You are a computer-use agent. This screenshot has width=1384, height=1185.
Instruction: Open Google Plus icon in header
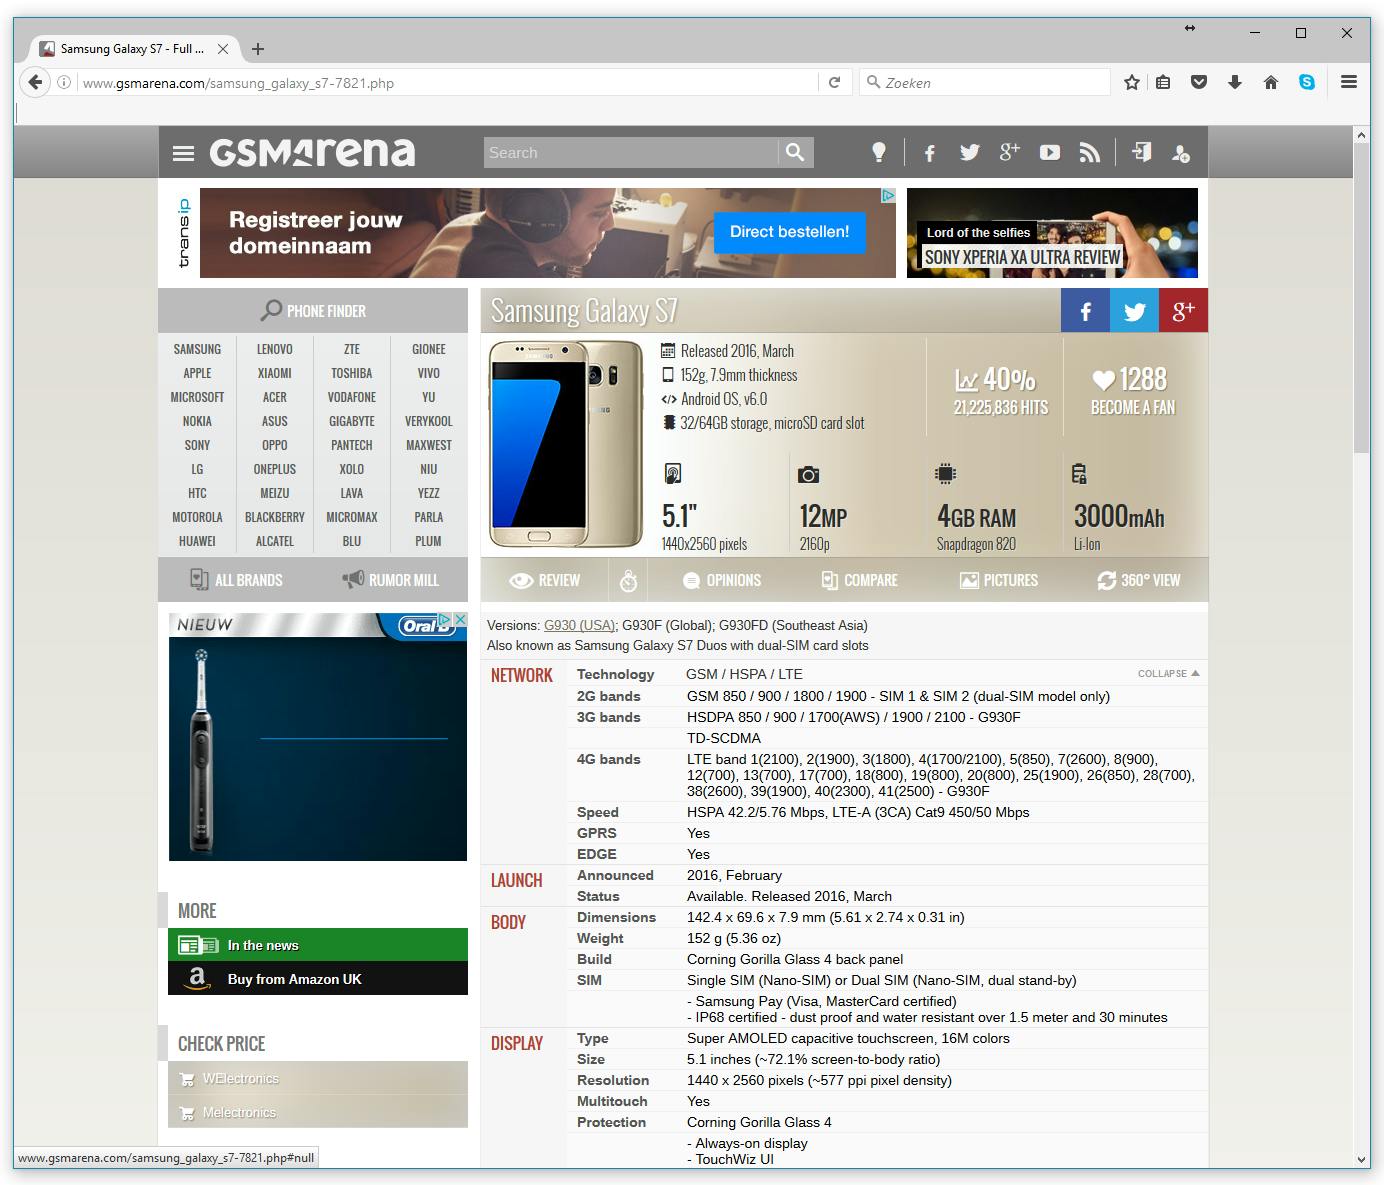1009,152
